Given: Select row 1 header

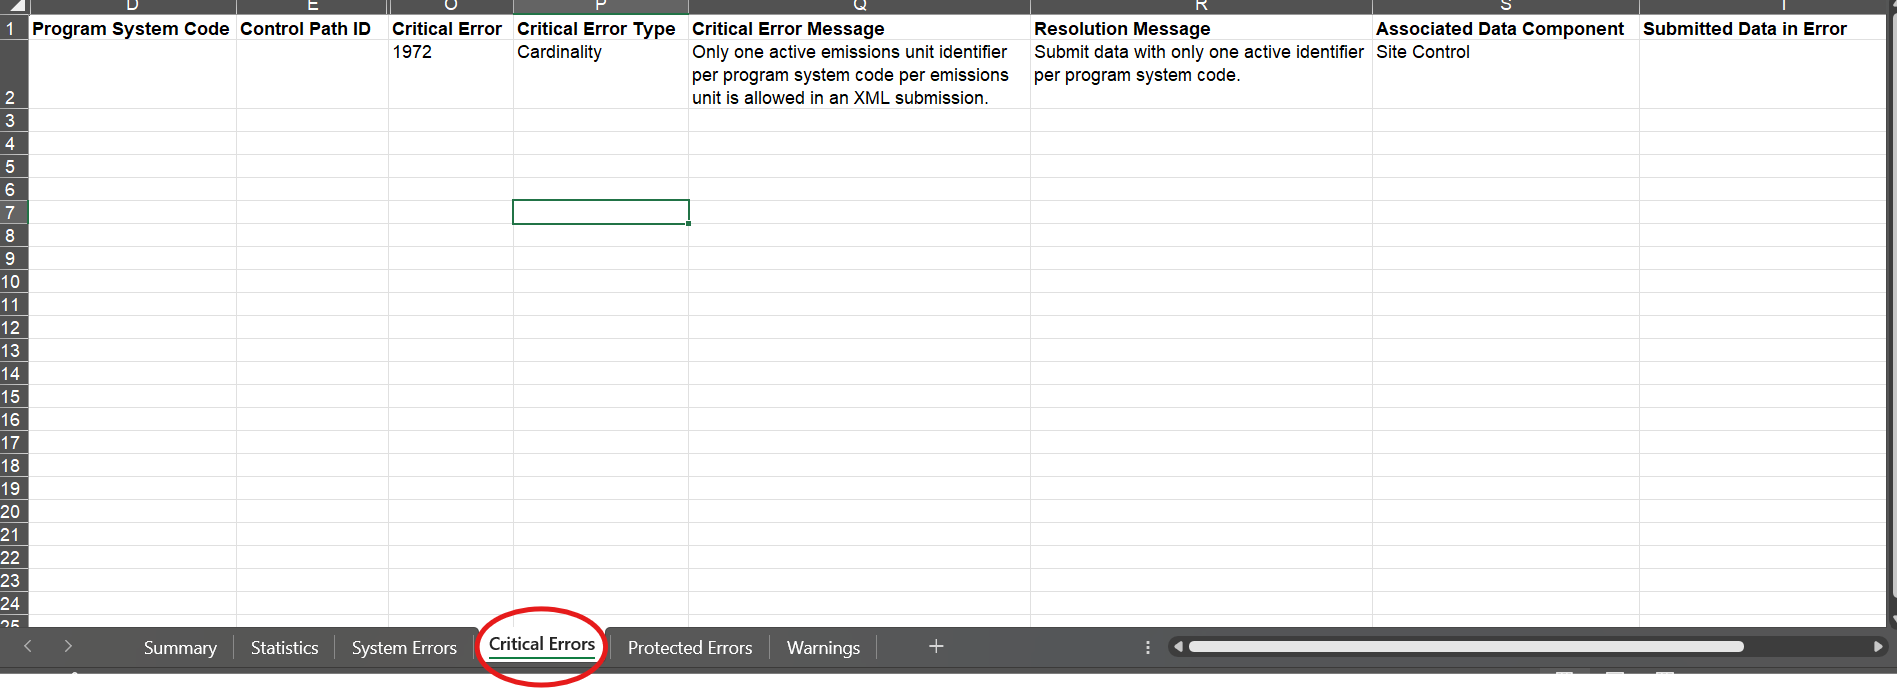Looking at the screenshot, I should (14, 28).
